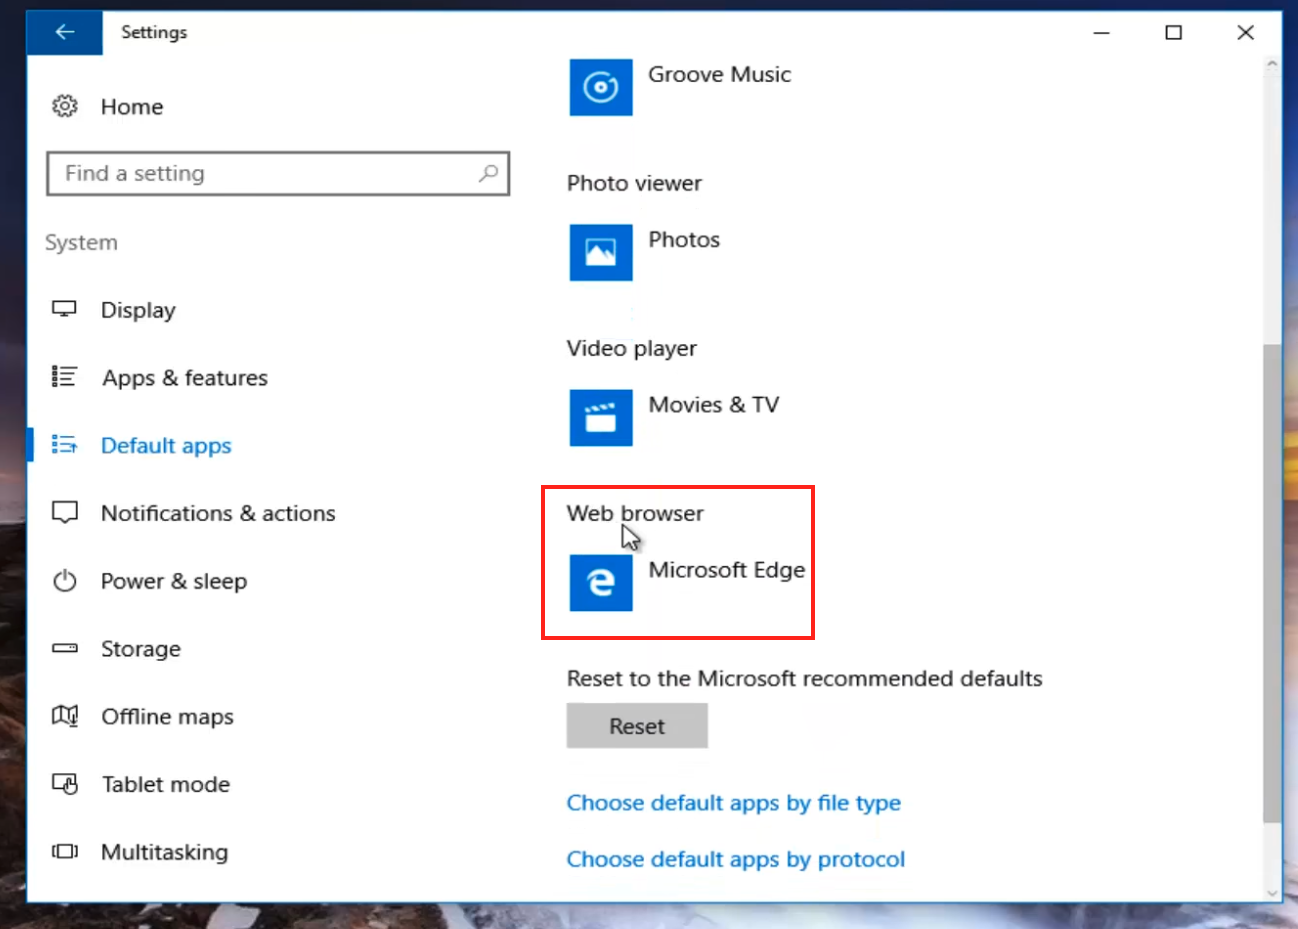Screen dimensions: 1298x929
Task: Click the Microsoft Edge browser icon
Action: pyautogui.click(x=601, y=582)
